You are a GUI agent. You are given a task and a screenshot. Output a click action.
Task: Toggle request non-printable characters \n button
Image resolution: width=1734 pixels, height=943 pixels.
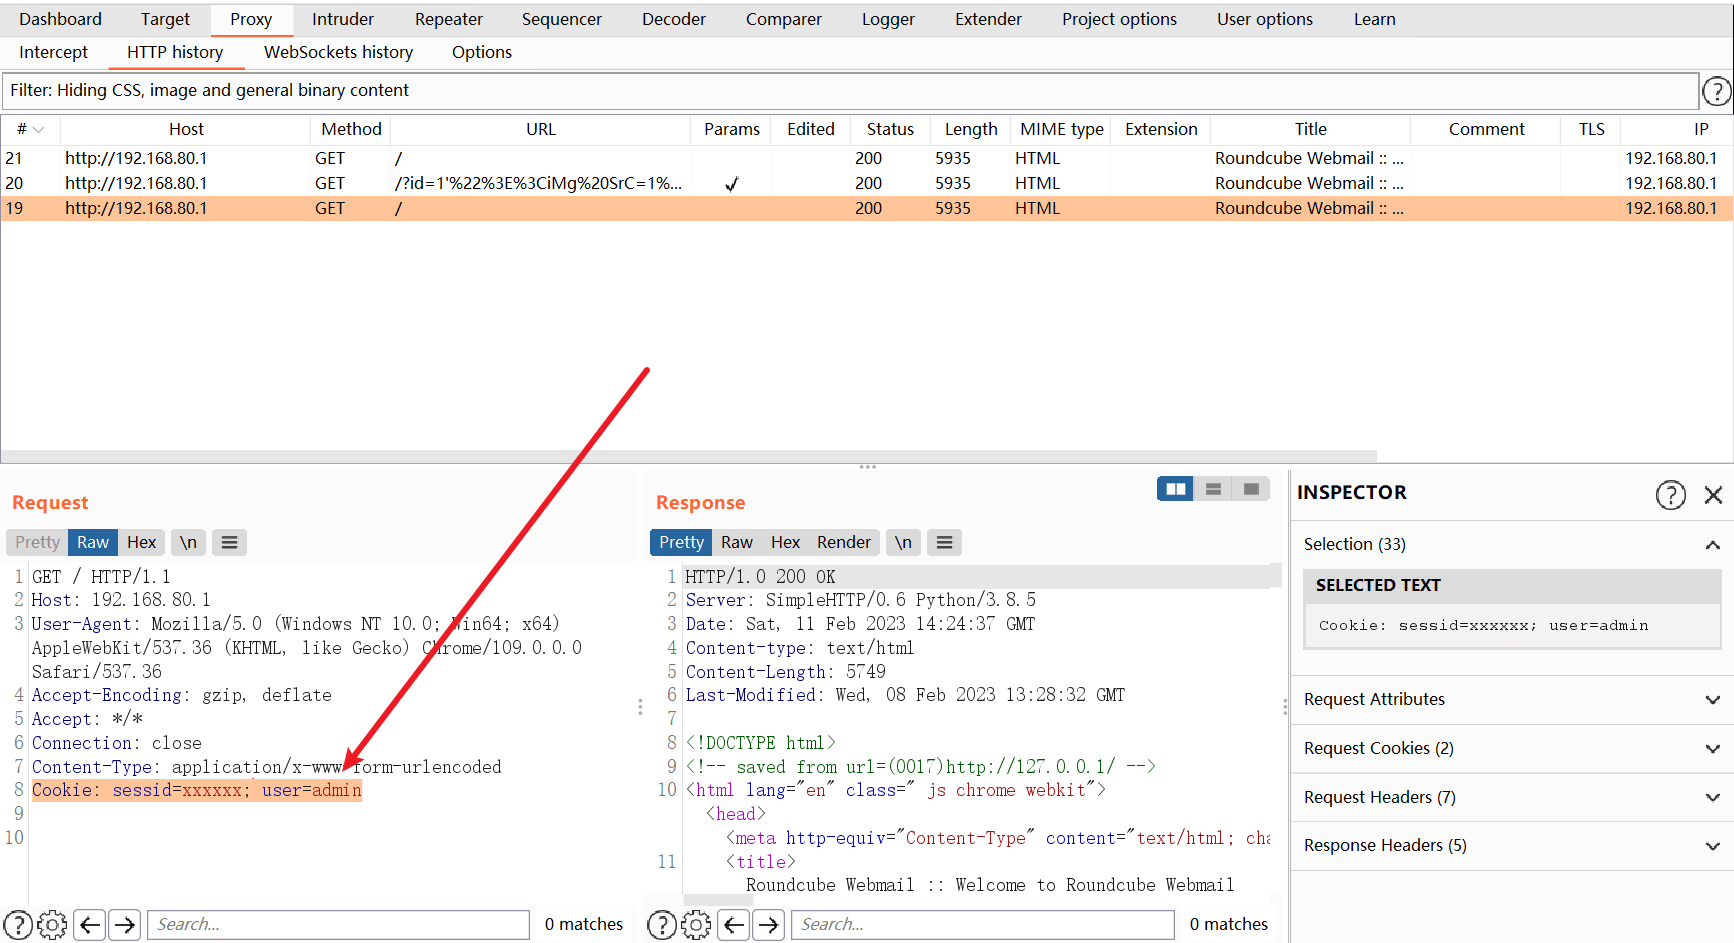point(188,542)
